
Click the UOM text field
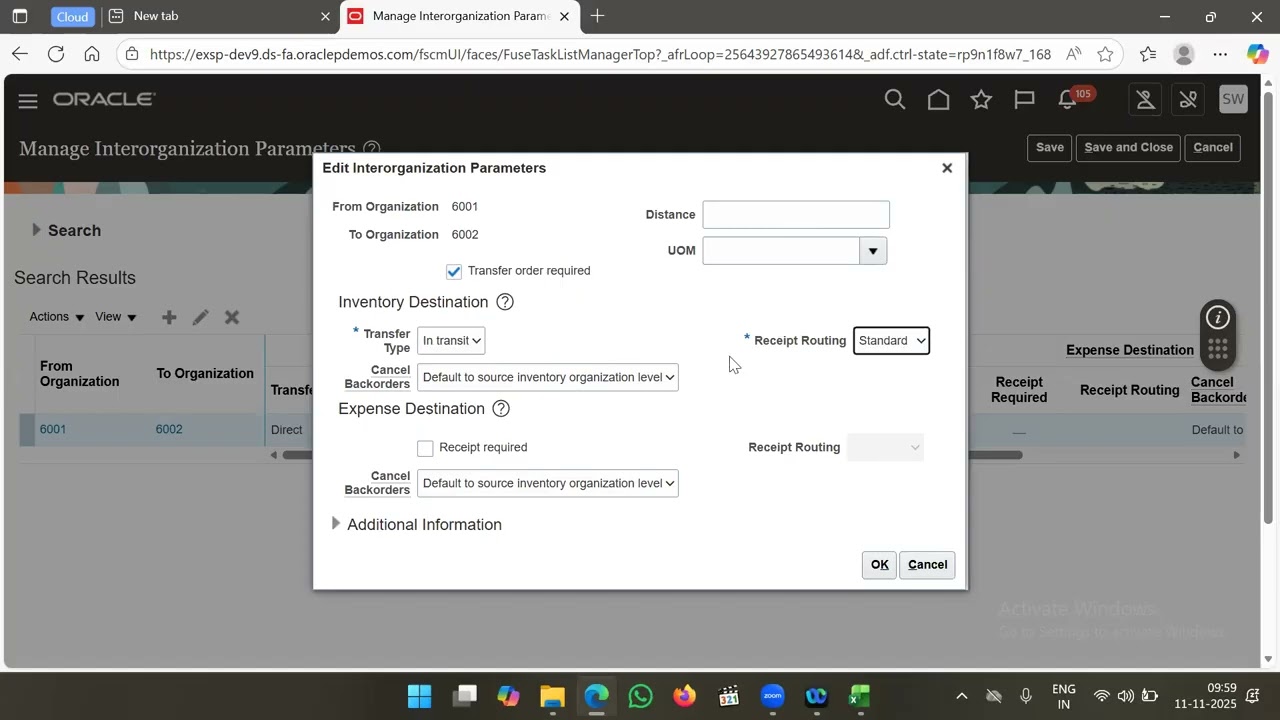[x=781, y=251]
